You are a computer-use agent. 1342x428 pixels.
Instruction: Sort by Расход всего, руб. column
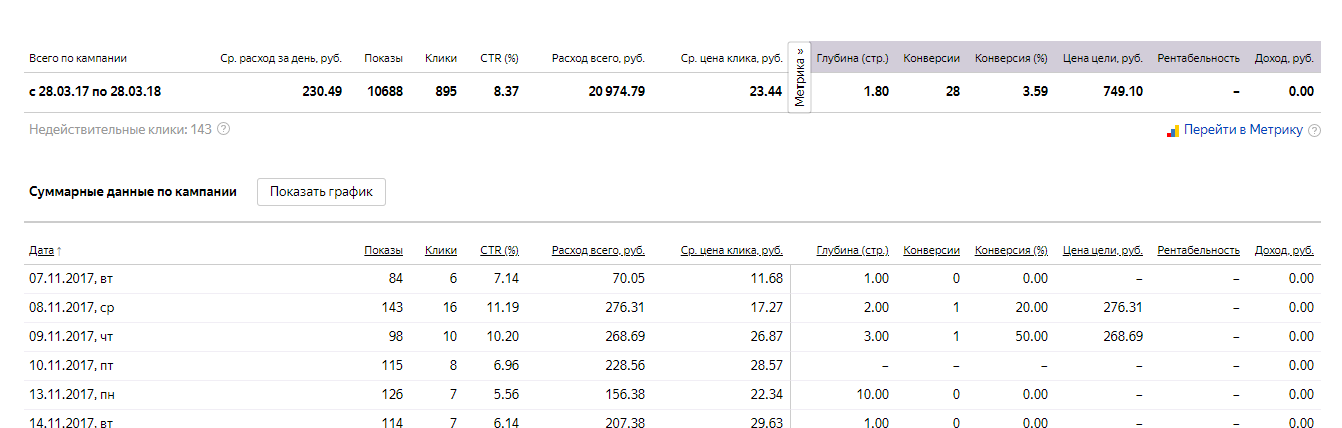pyautogui.click(x=598, y=250)
